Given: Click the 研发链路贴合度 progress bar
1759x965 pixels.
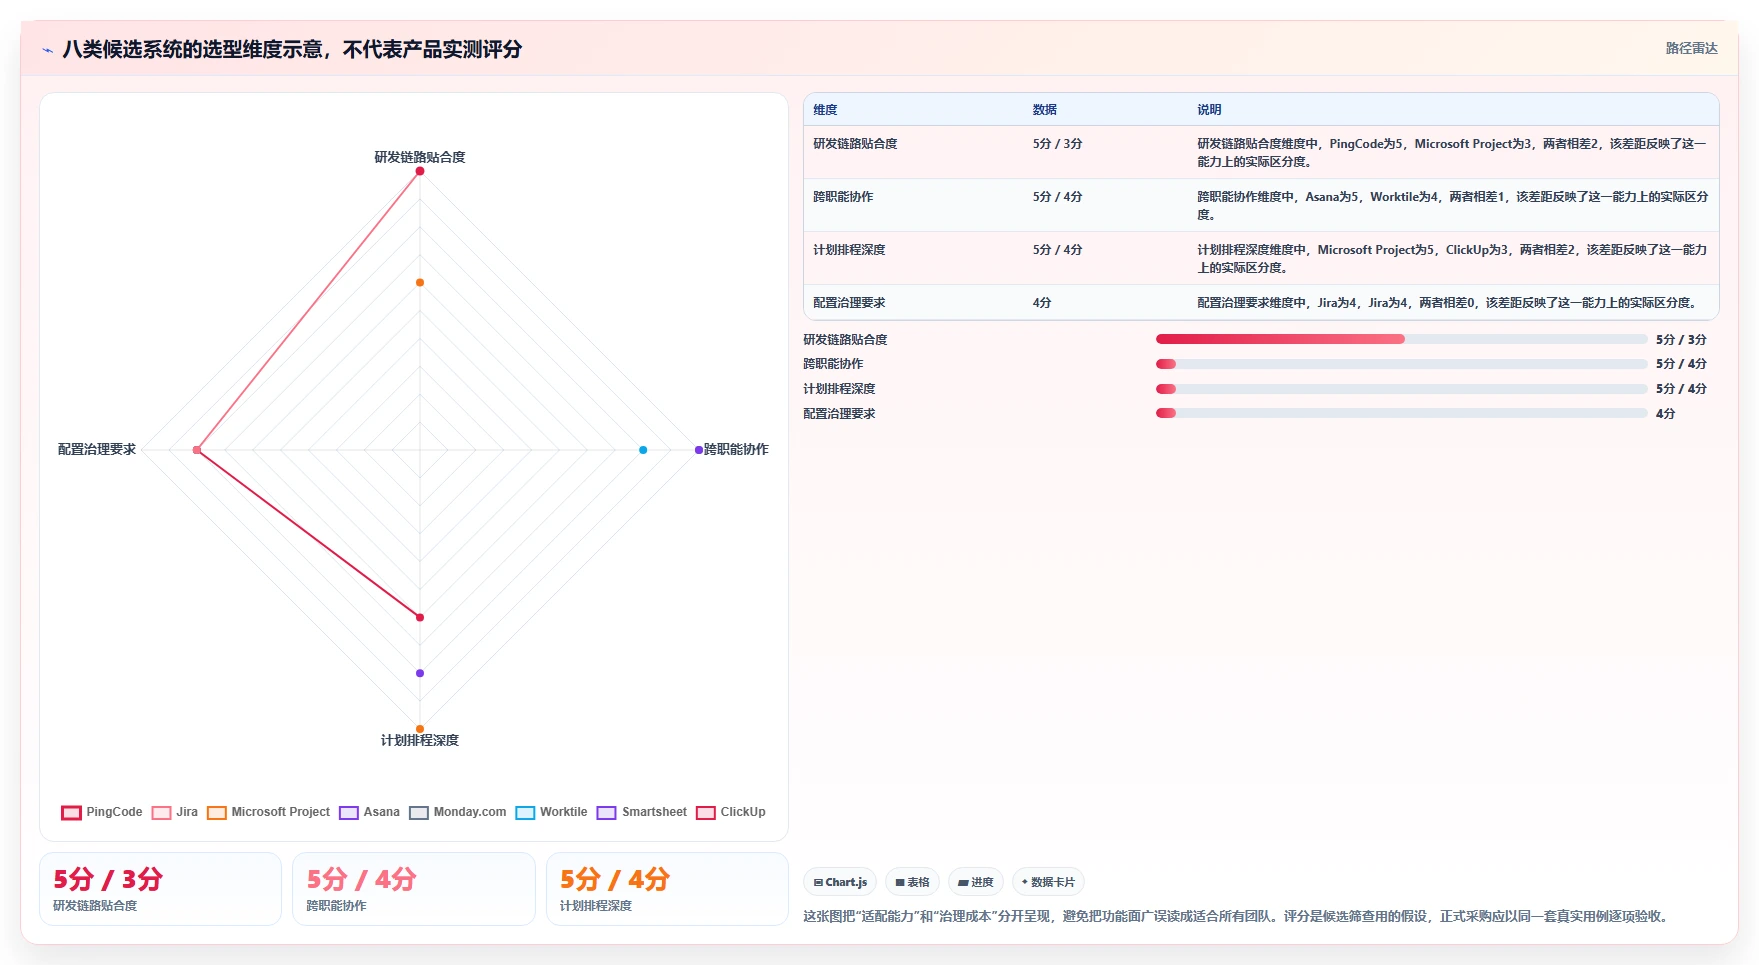Looking at the screenshot, I should (1401, 339).
